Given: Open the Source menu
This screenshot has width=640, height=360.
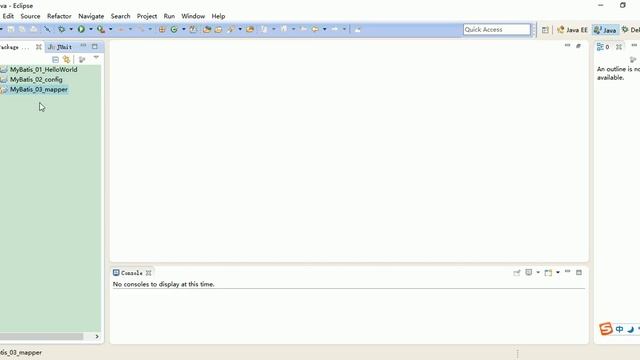Looking at the screenshot, I should [30, 16].
